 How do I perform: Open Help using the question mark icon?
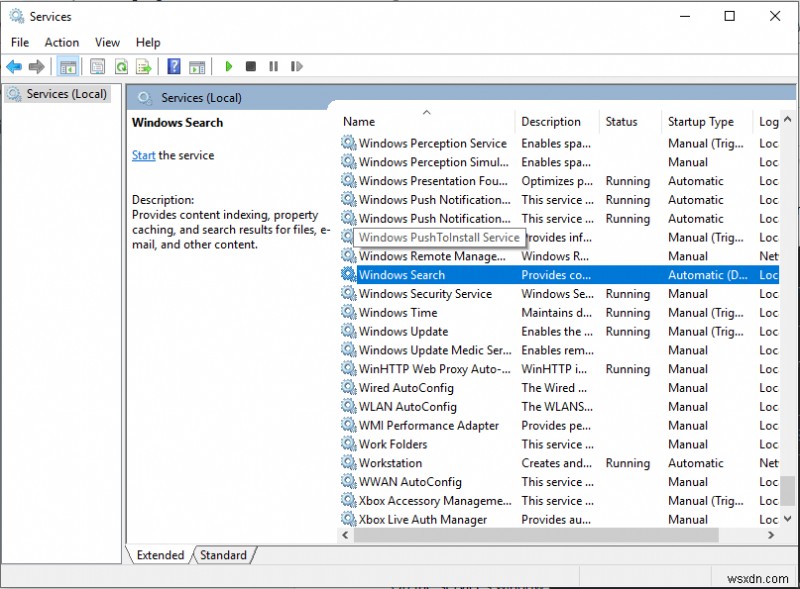click(x=174, y=66)
